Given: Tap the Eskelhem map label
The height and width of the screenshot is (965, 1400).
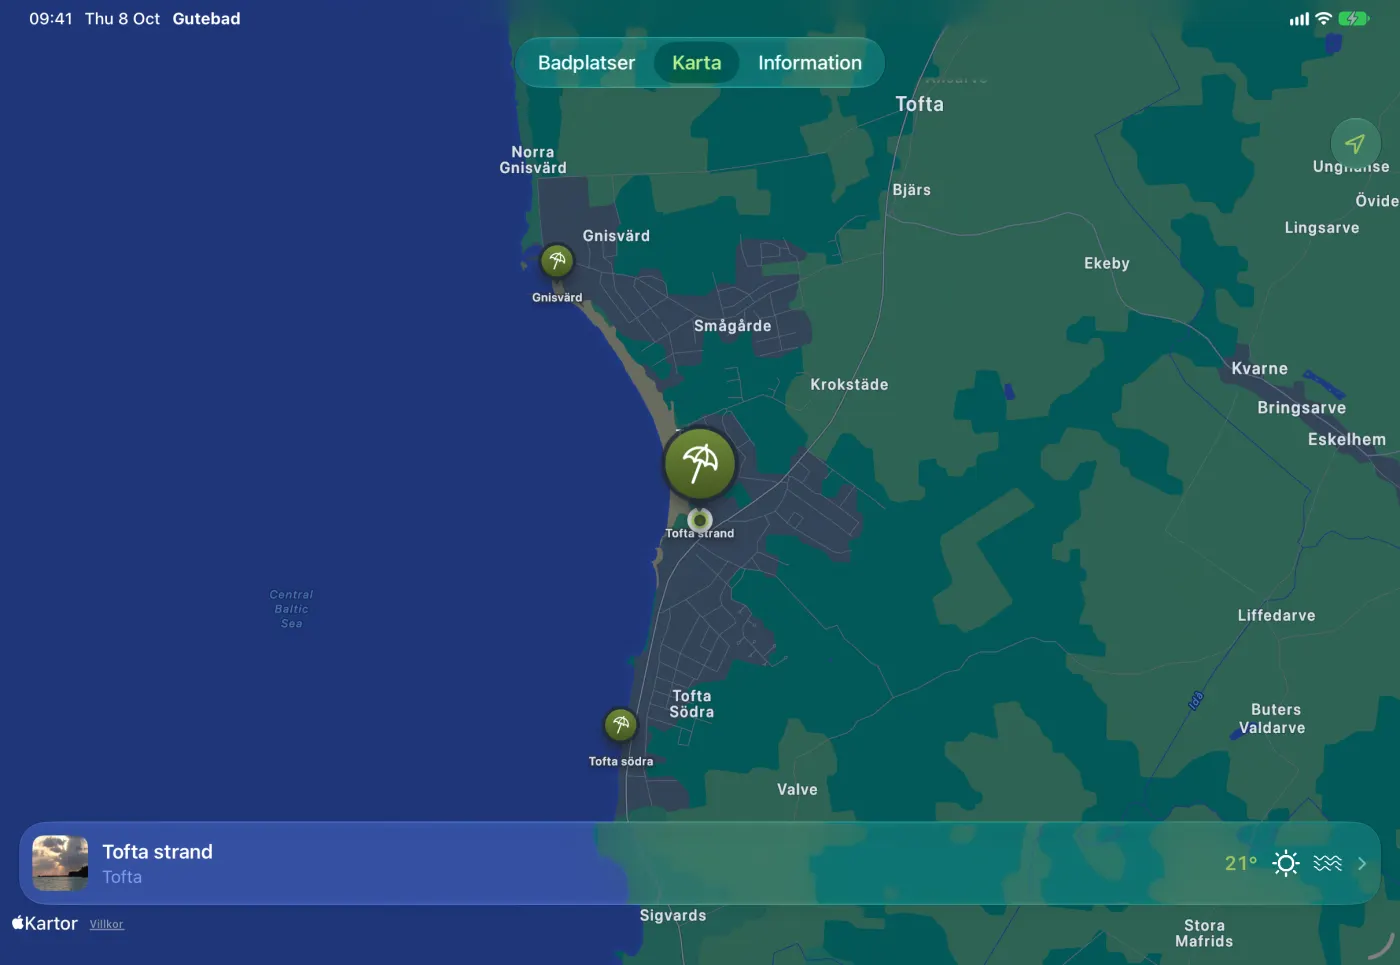Looking at the screenshot, I should [x=1347, y=439].
